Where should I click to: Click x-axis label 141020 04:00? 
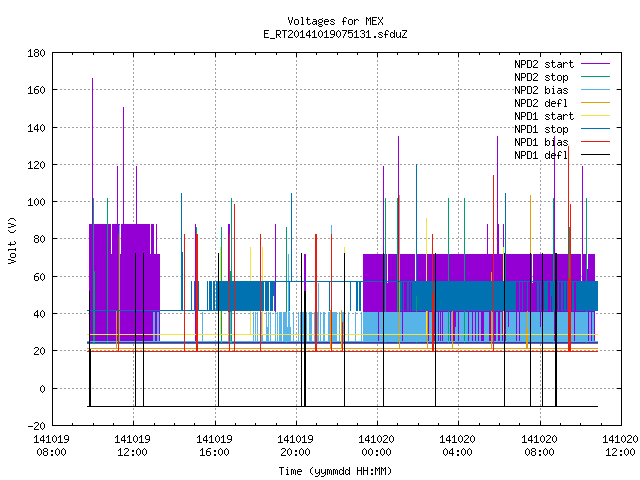coord(458,446)
